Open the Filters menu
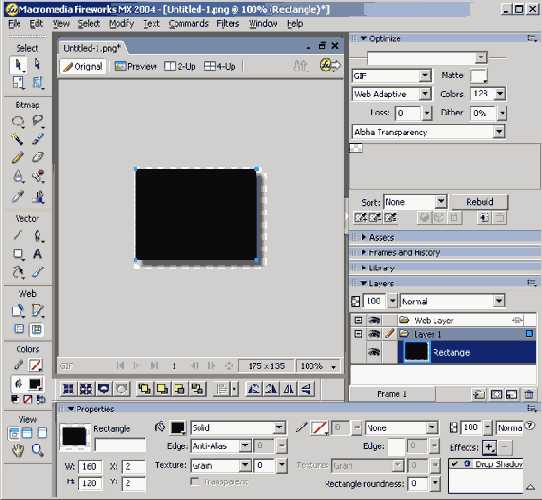Screen dimensions: 542x500 228,24
